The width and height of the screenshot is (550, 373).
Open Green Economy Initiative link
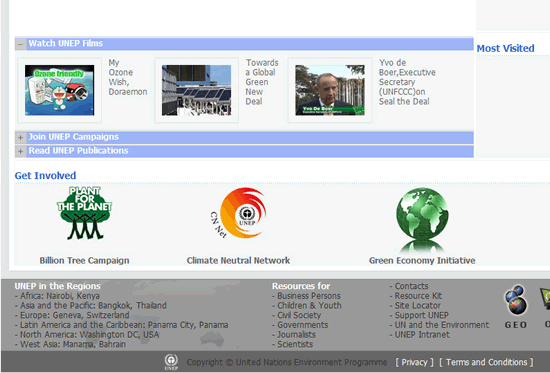coord(422,261)
